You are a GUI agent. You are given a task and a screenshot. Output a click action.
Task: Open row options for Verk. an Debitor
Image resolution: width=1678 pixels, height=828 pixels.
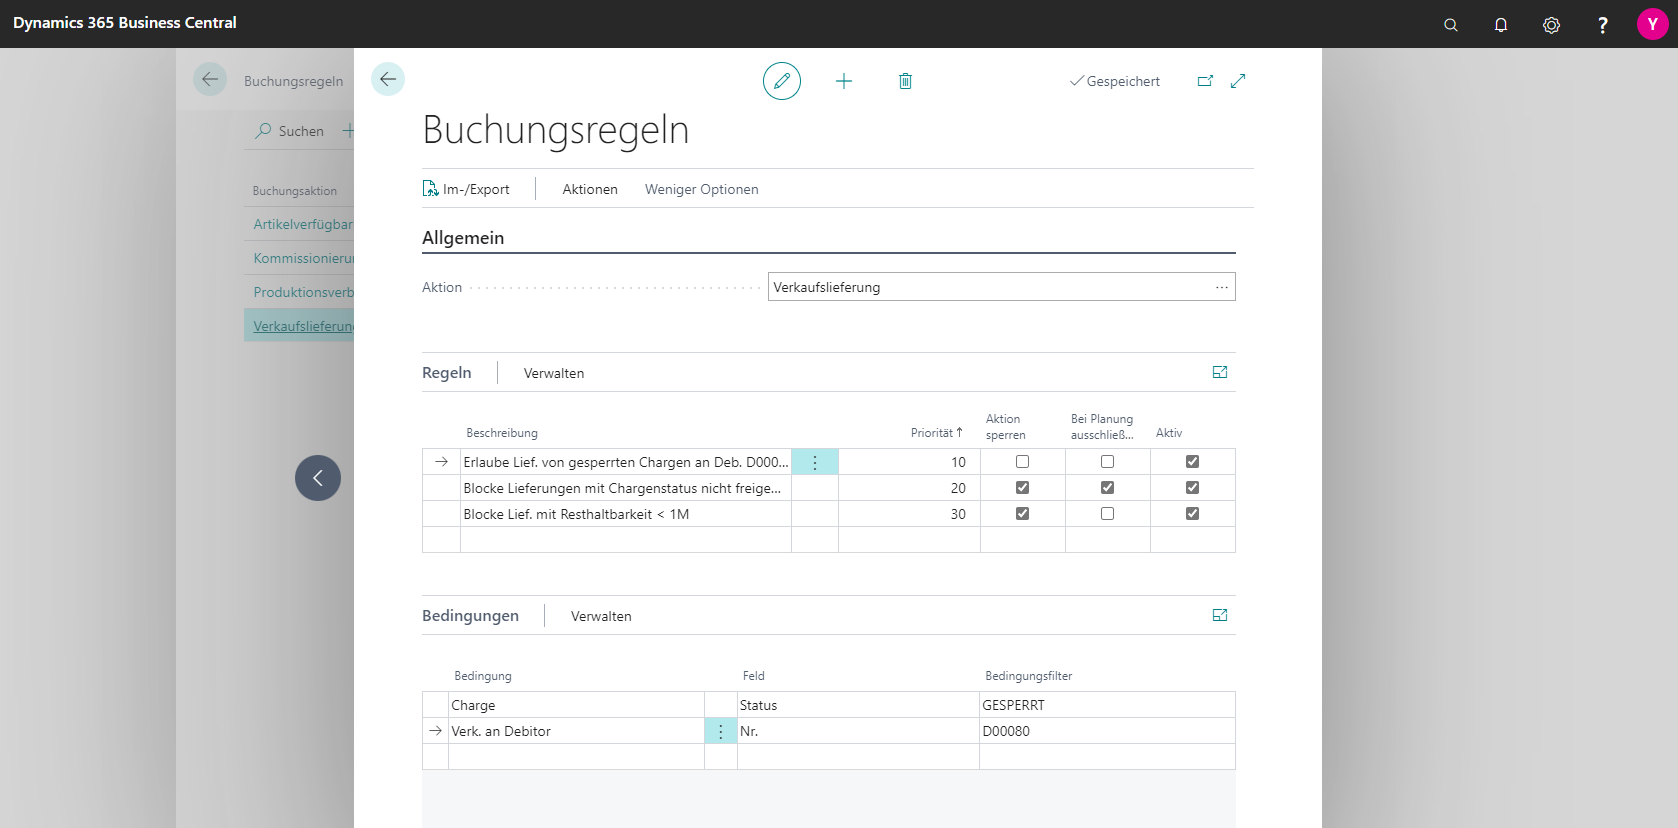click(x=721, y=731)
